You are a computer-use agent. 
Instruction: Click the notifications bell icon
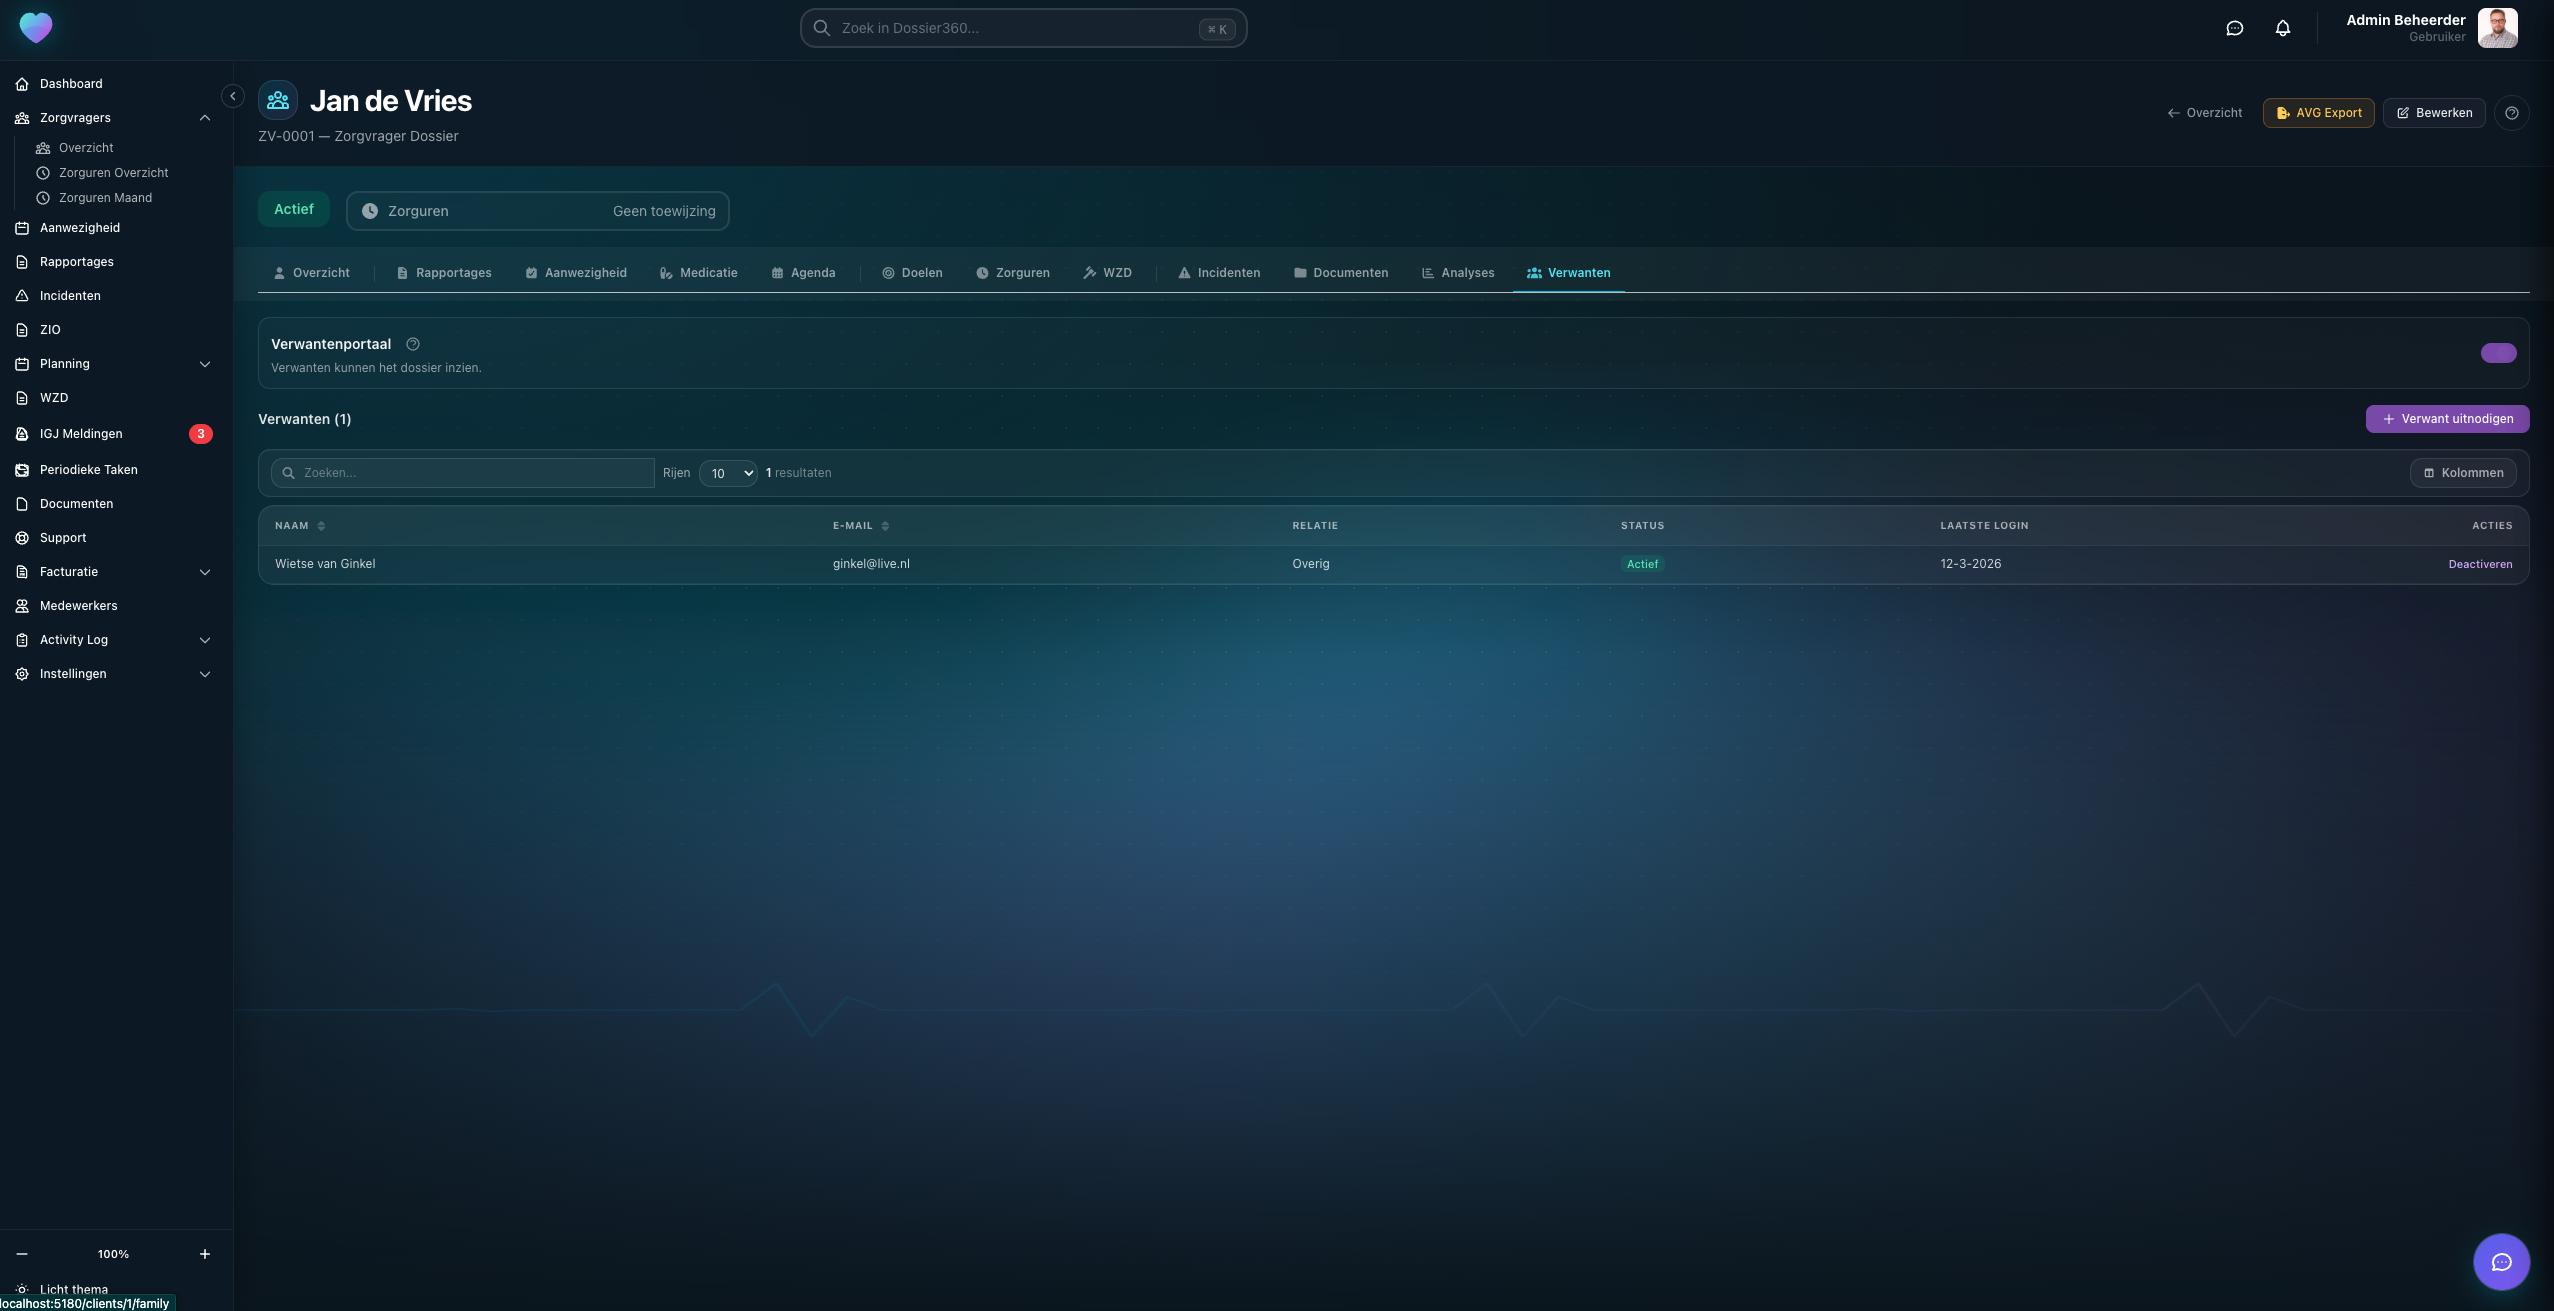[2282, 28]
